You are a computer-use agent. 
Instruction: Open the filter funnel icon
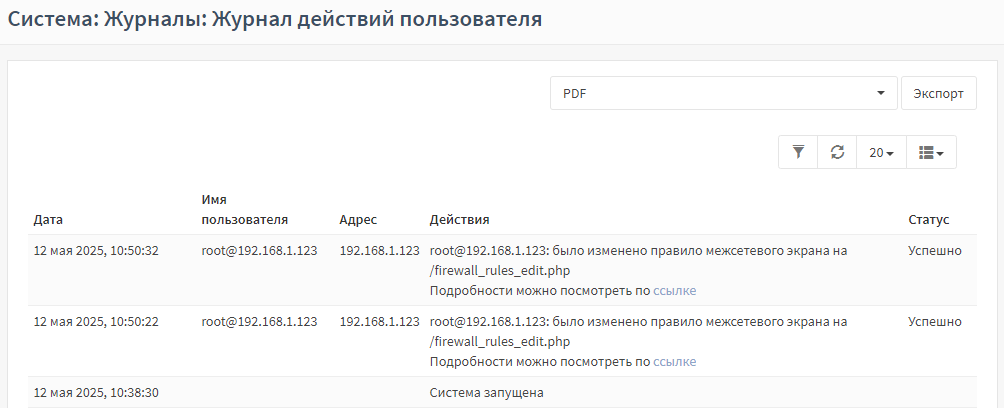[798, 152]
